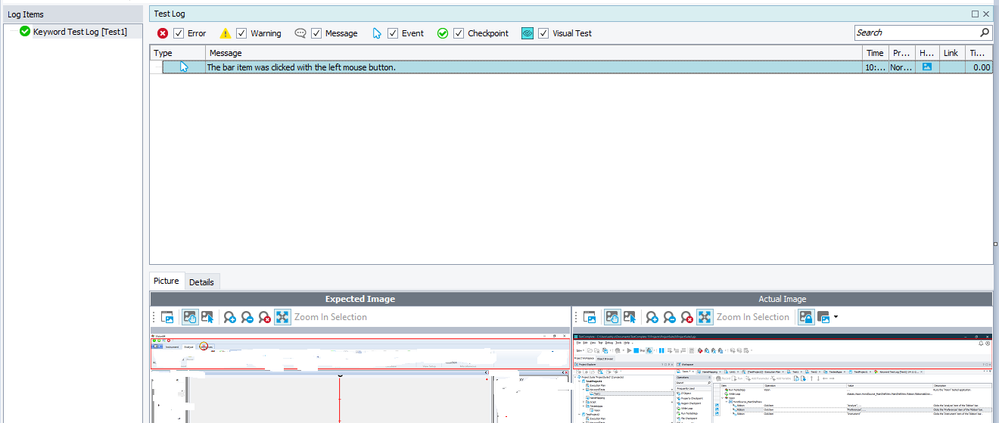Toggle the Warning filter checkbox
Viewport: 999px width, 423px height.
click(x=241, y=33)
